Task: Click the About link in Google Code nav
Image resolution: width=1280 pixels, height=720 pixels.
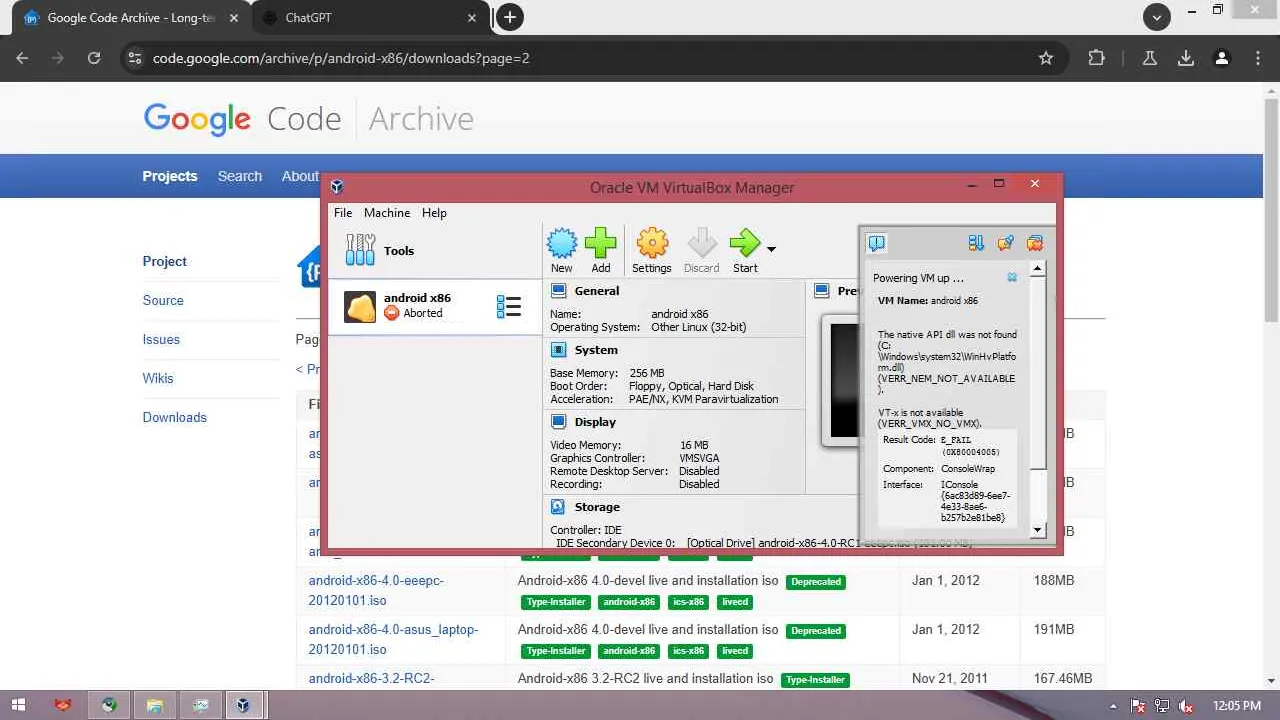Action: [x=300, y=176]
